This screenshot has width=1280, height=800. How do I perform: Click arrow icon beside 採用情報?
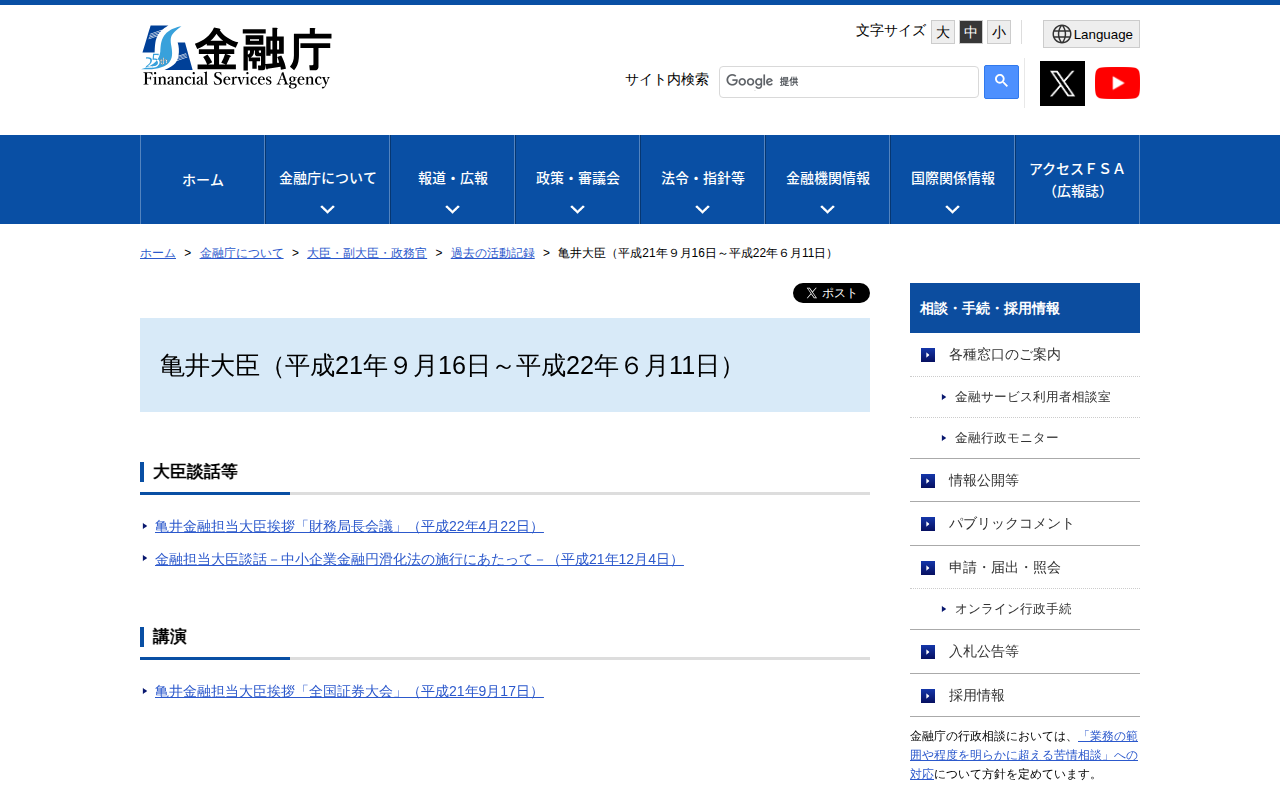[928, 696]
